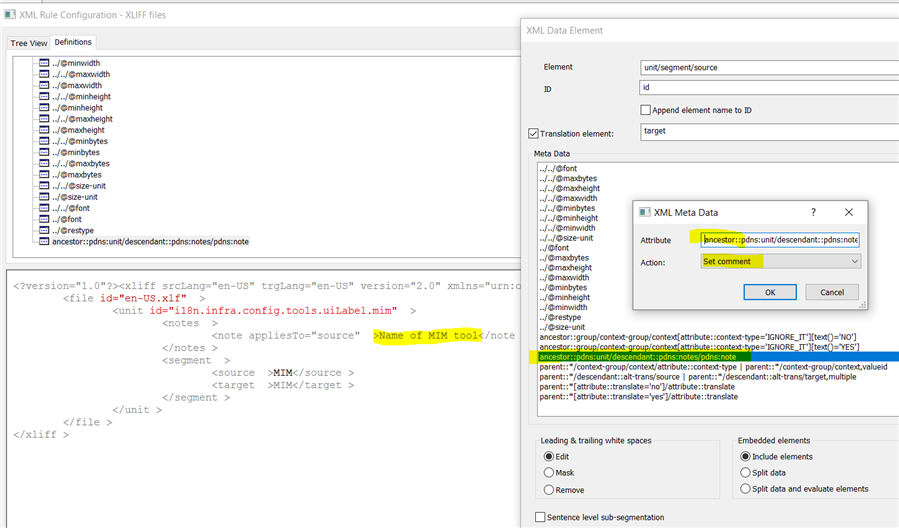Select the Edit white spaces radio button
The width and height of the screenshot is (899, 528).
(x=549, y=456)
